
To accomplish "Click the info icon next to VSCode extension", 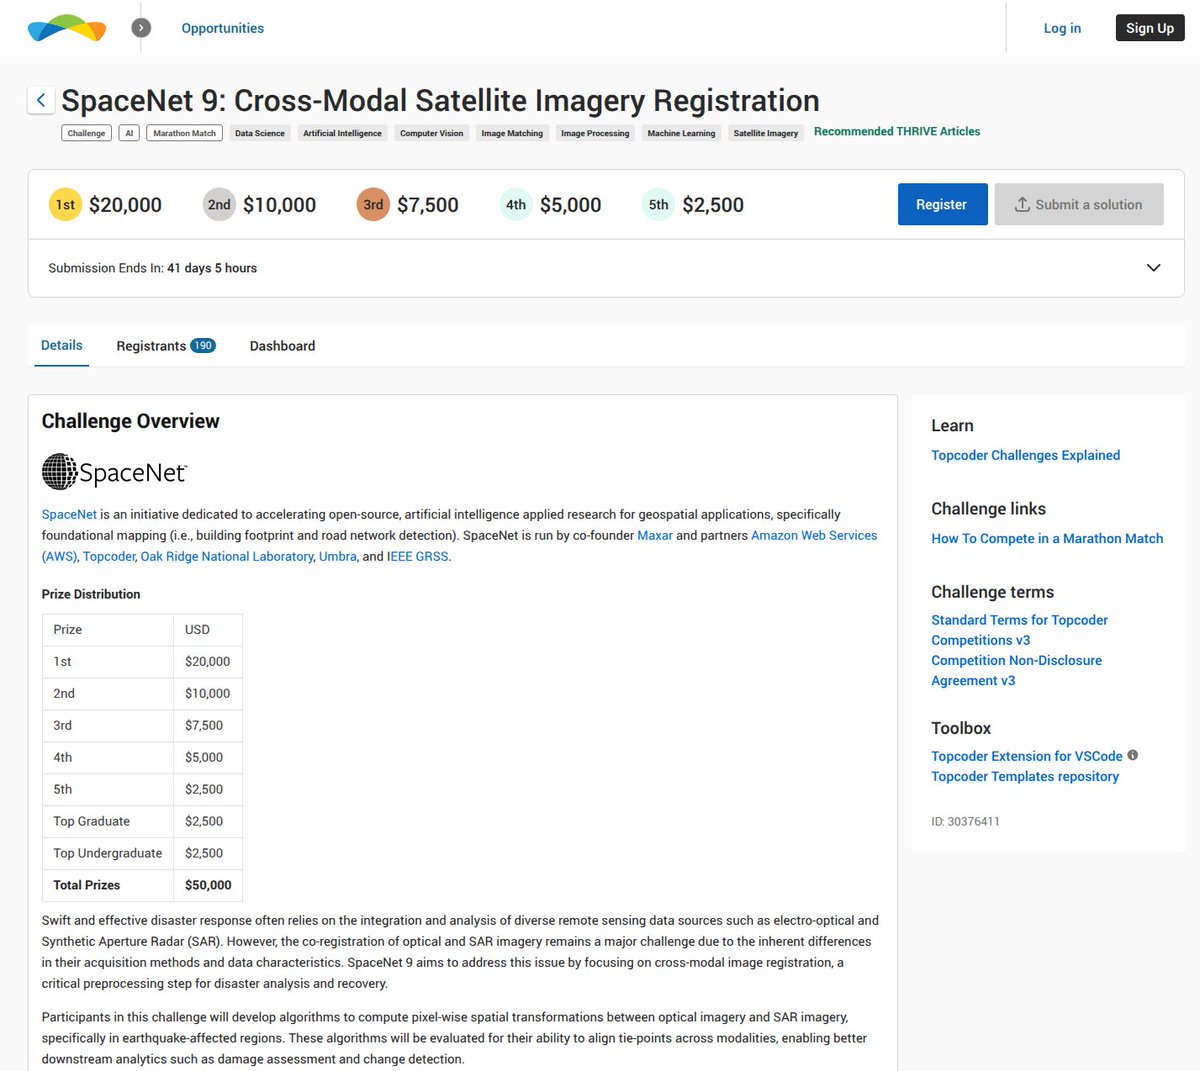I will click(x=1133, y=755).
